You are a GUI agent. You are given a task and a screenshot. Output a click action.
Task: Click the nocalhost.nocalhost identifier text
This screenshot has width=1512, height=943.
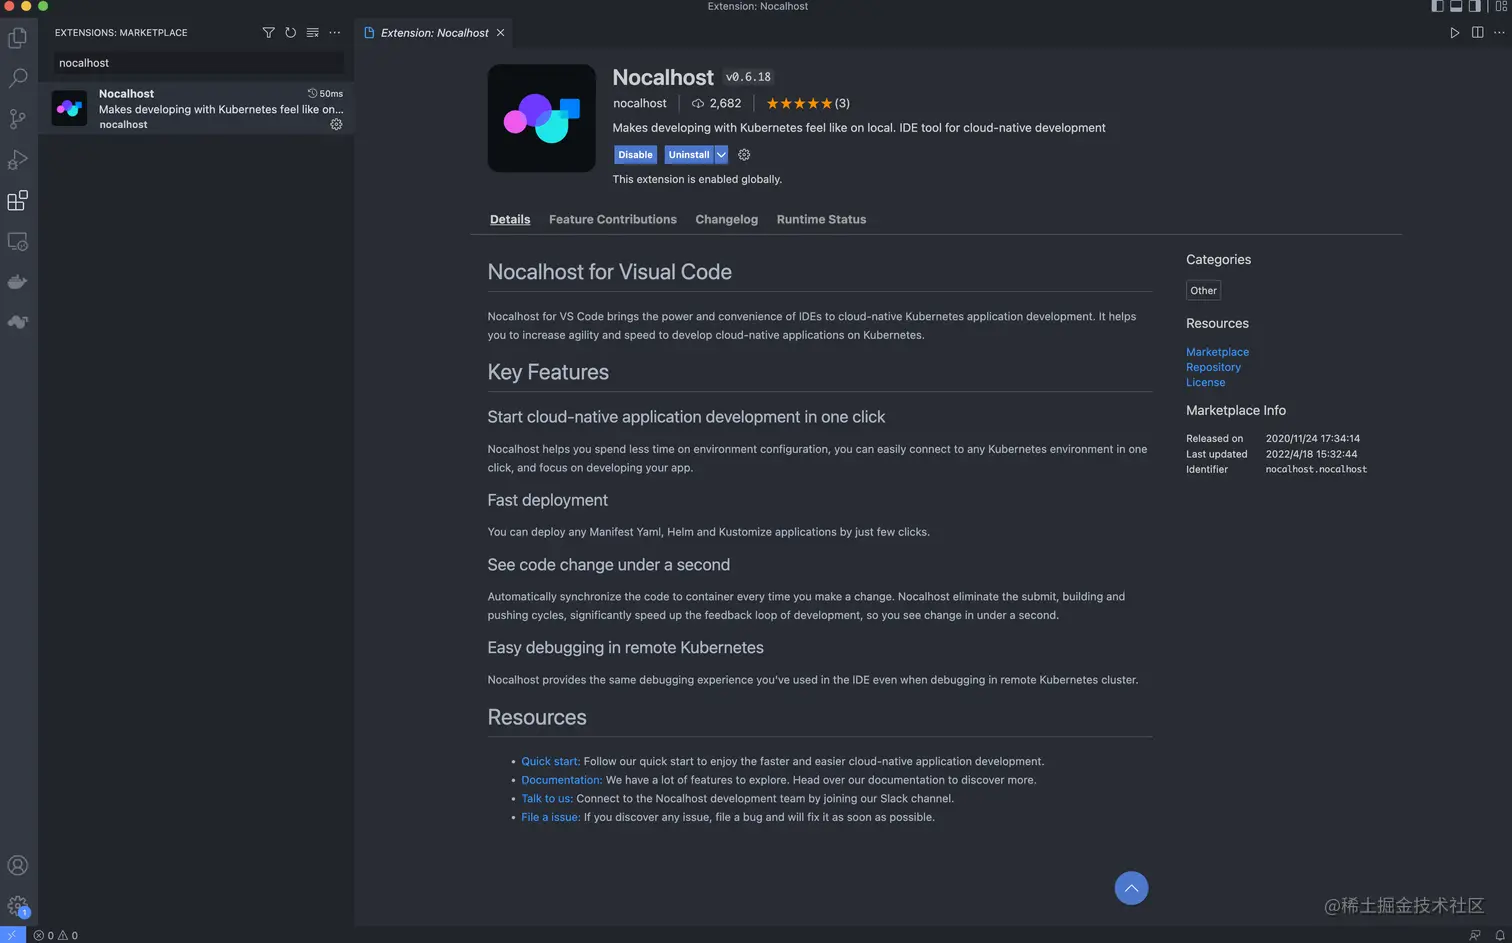(1316, 469)
